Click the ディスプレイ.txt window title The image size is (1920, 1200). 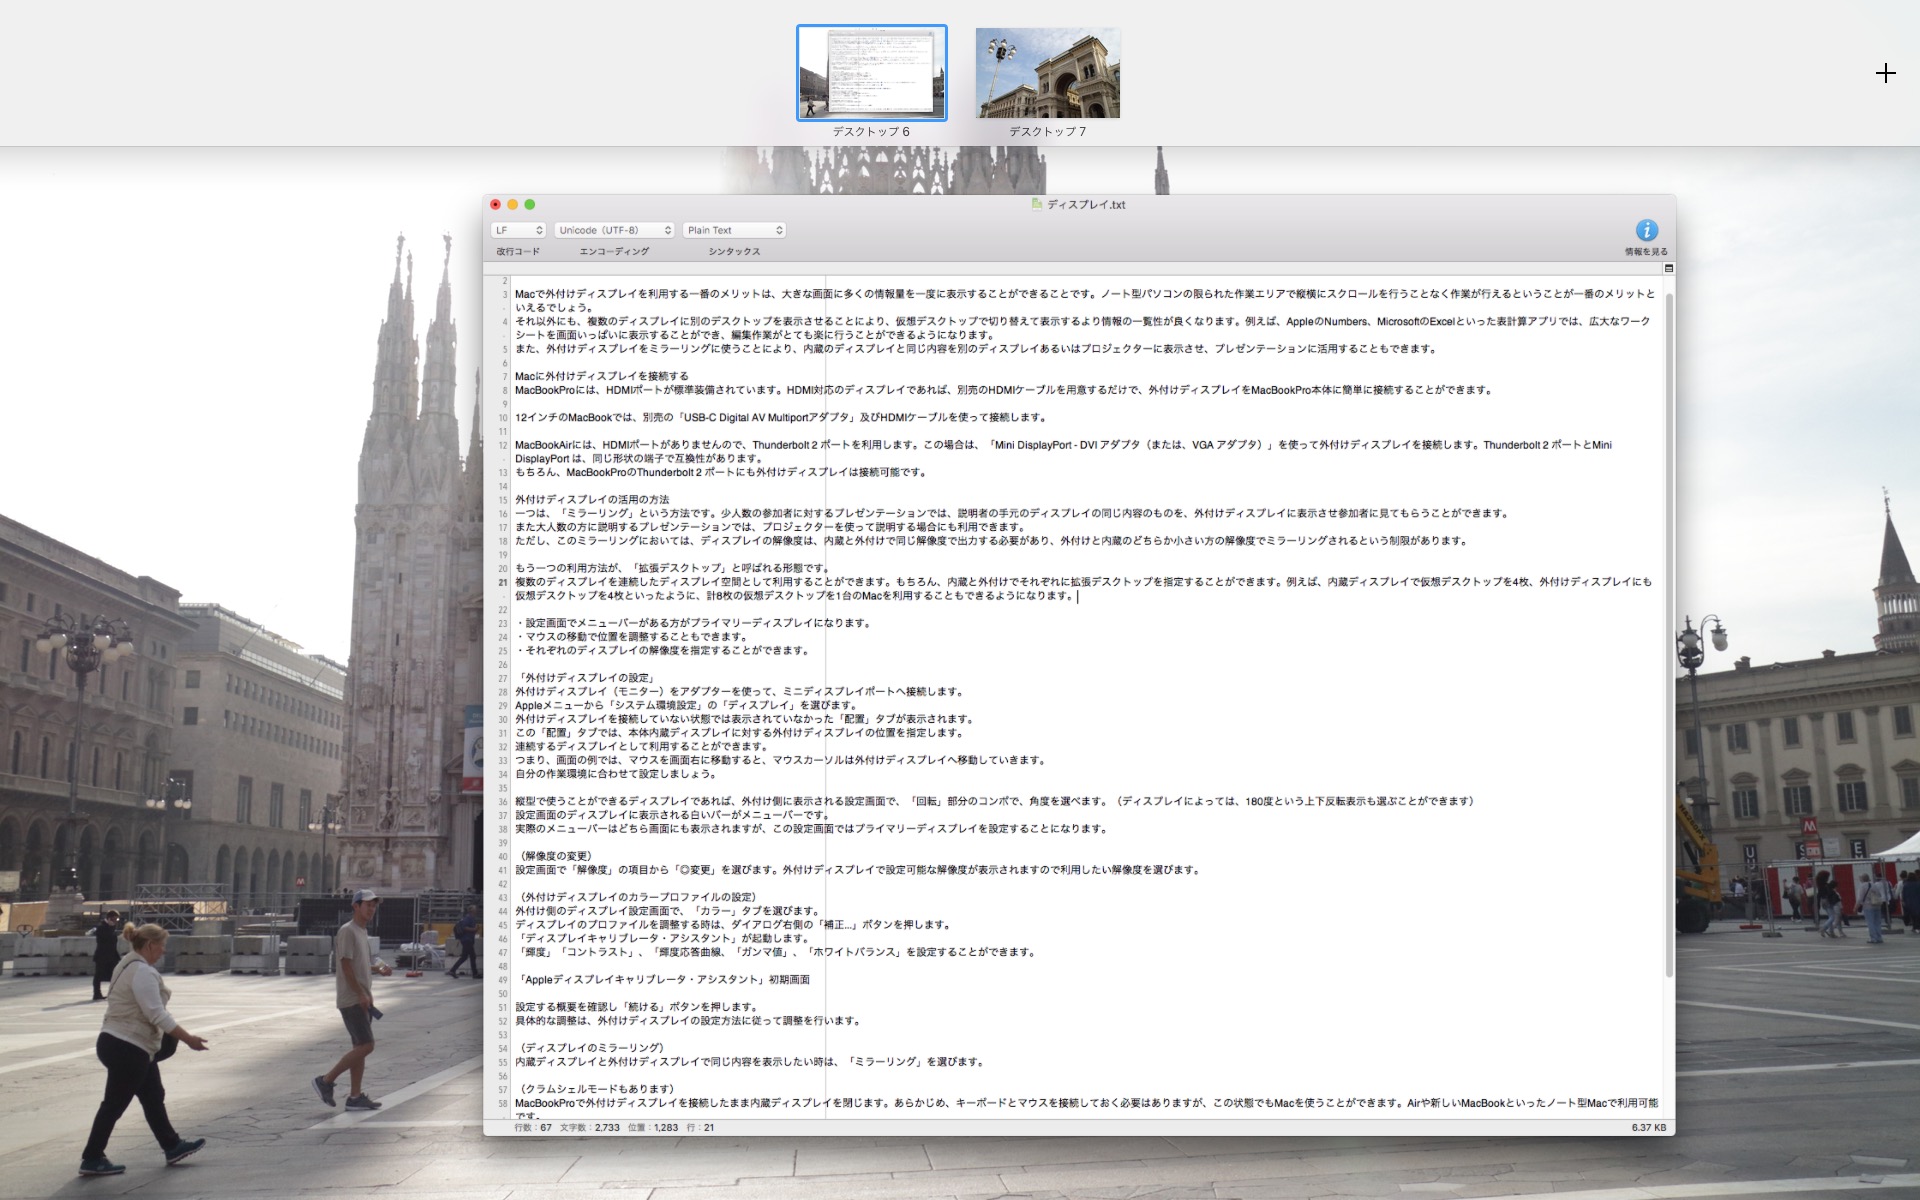point(1086,204)
